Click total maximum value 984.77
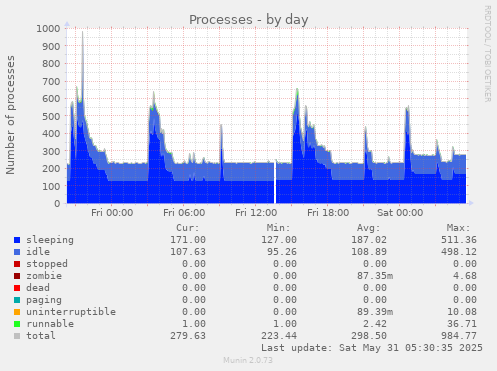The width and height of the screenshot is (497, 371). click(459, 336)
